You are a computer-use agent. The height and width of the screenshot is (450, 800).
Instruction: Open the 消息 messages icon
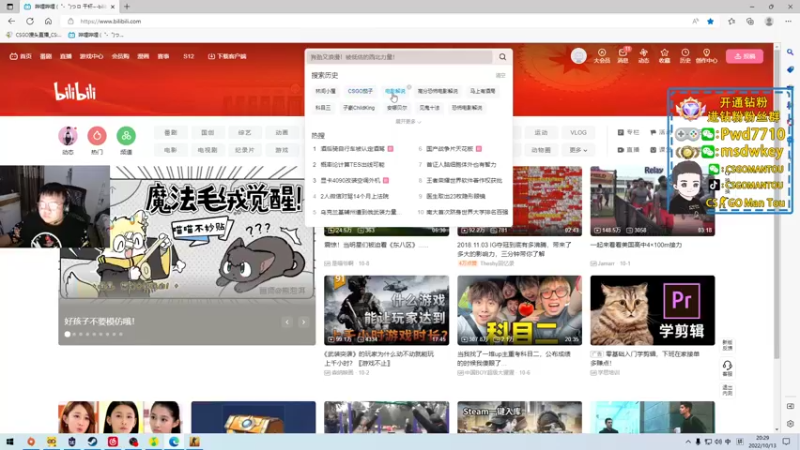pyautogui.click(x=623, y=56)
